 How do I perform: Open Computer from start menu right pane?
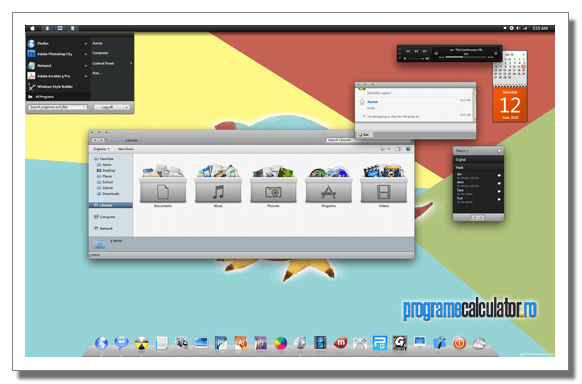100,53
